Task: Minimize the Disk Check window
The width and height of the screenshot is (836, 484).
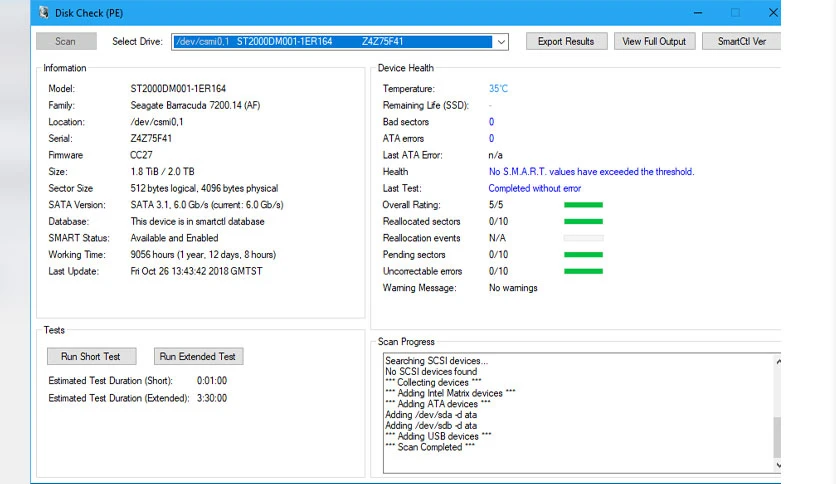Action: point(698,12)
